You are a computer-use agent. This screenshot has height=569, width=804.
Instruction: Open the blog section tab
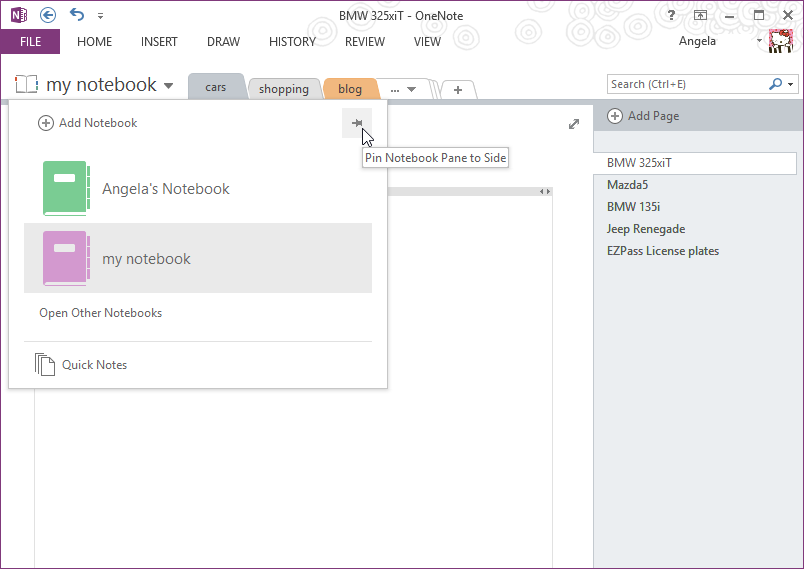350,89
